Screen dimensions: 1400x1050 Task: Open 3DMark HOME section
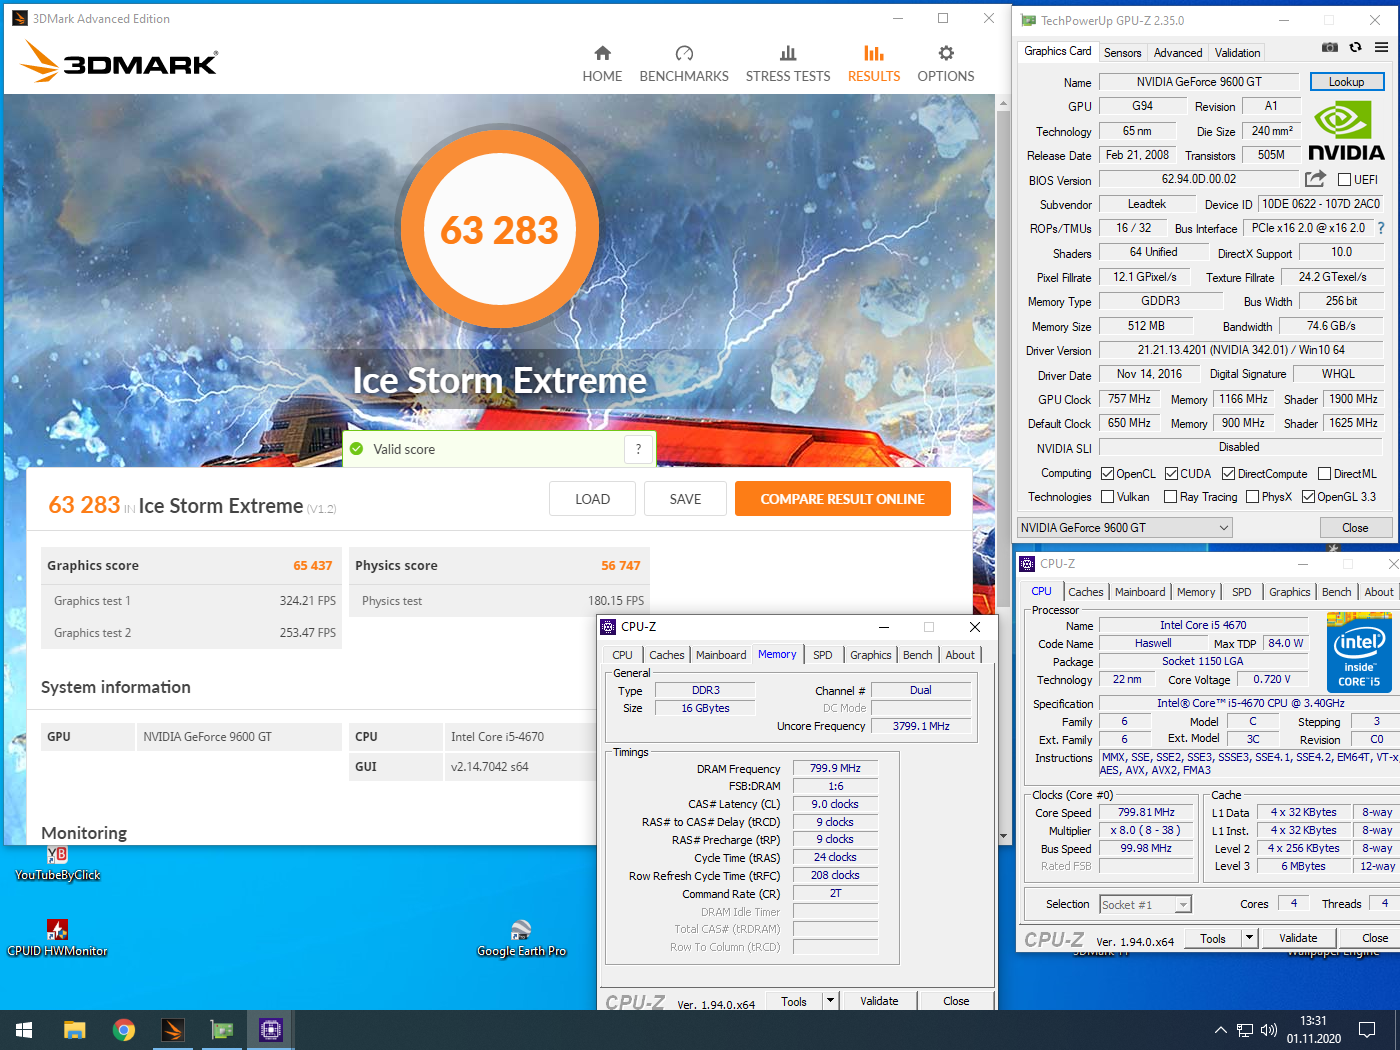(x=602, y=64)
